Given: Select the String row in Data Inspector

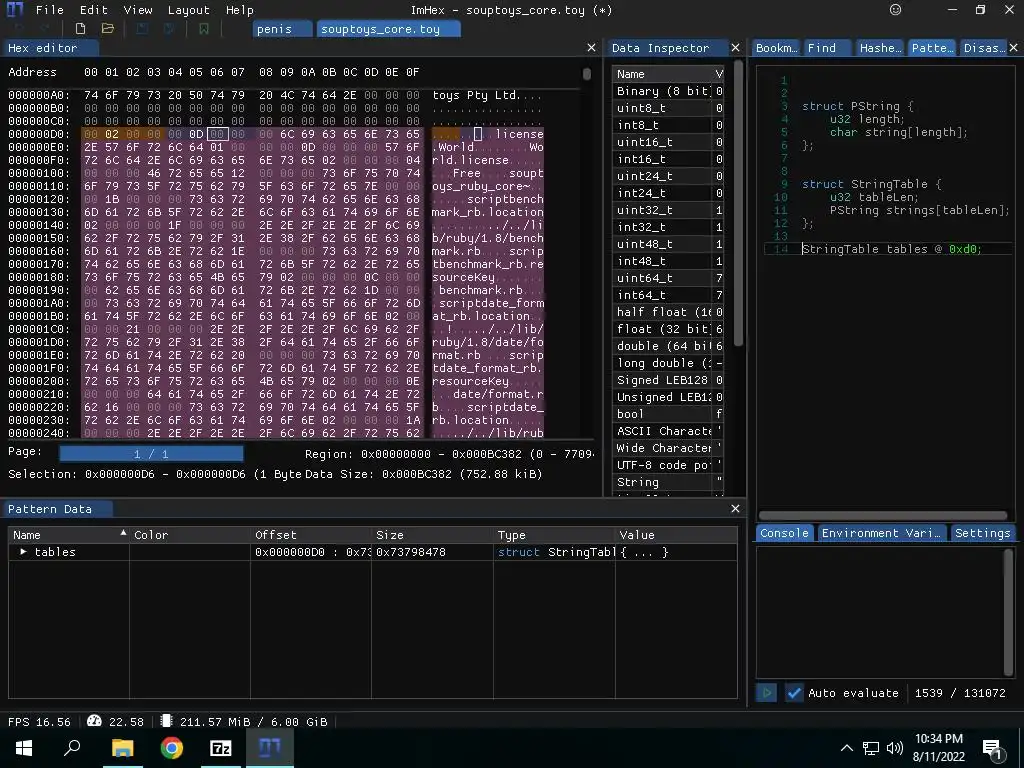Looking at the screenshot, I should point(669,481).
